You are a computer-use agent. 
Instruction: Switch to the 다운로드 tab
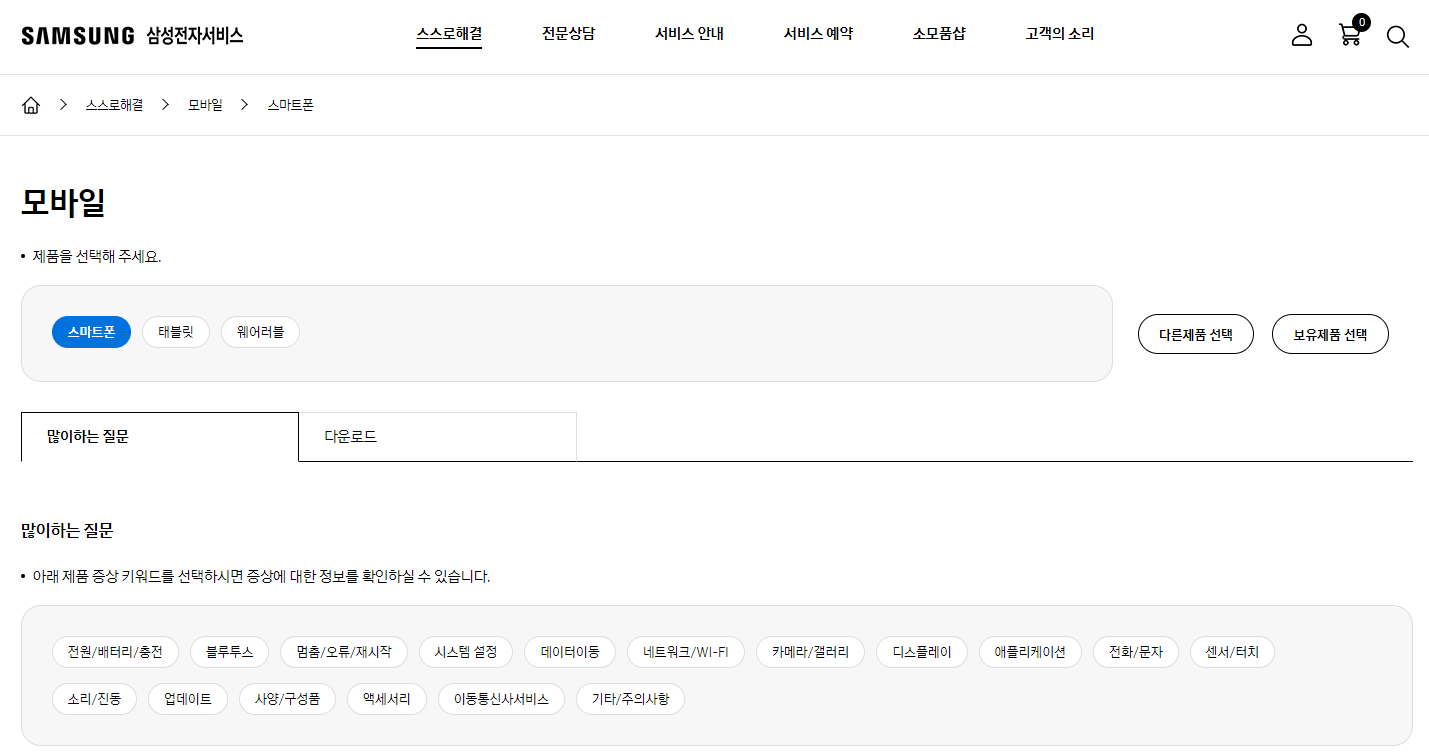[x=438, y=437]
